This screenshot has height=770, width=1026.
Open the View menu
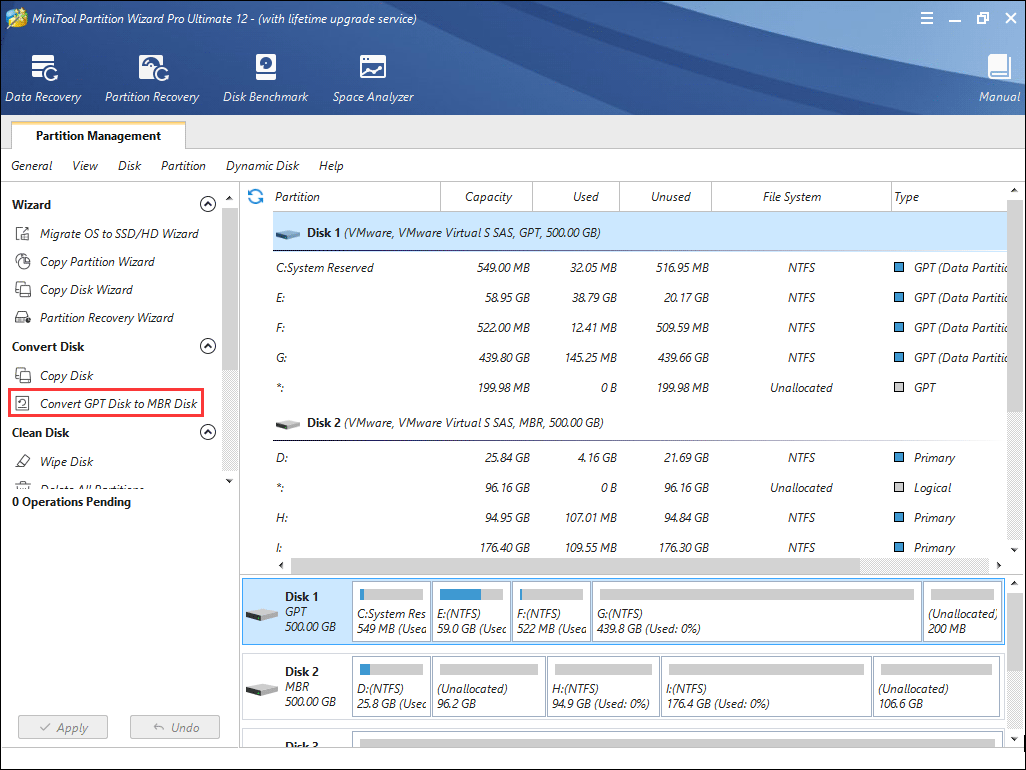point(85,166)
